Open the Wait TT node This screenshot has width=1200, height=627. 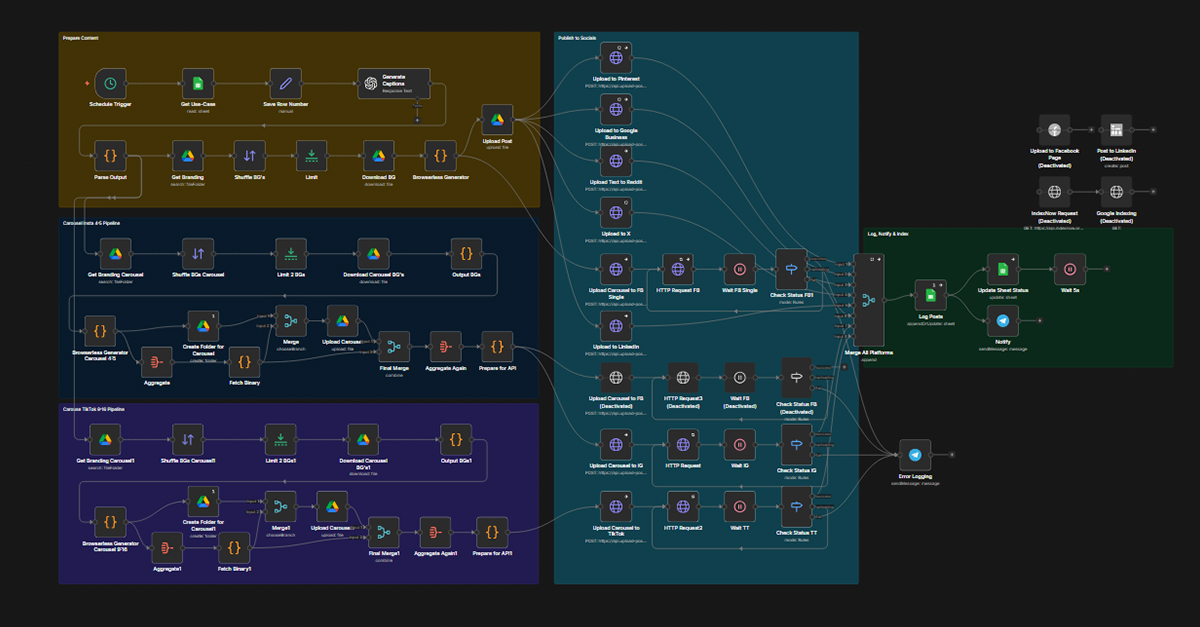pyautogui.click(x=740, y=506)
